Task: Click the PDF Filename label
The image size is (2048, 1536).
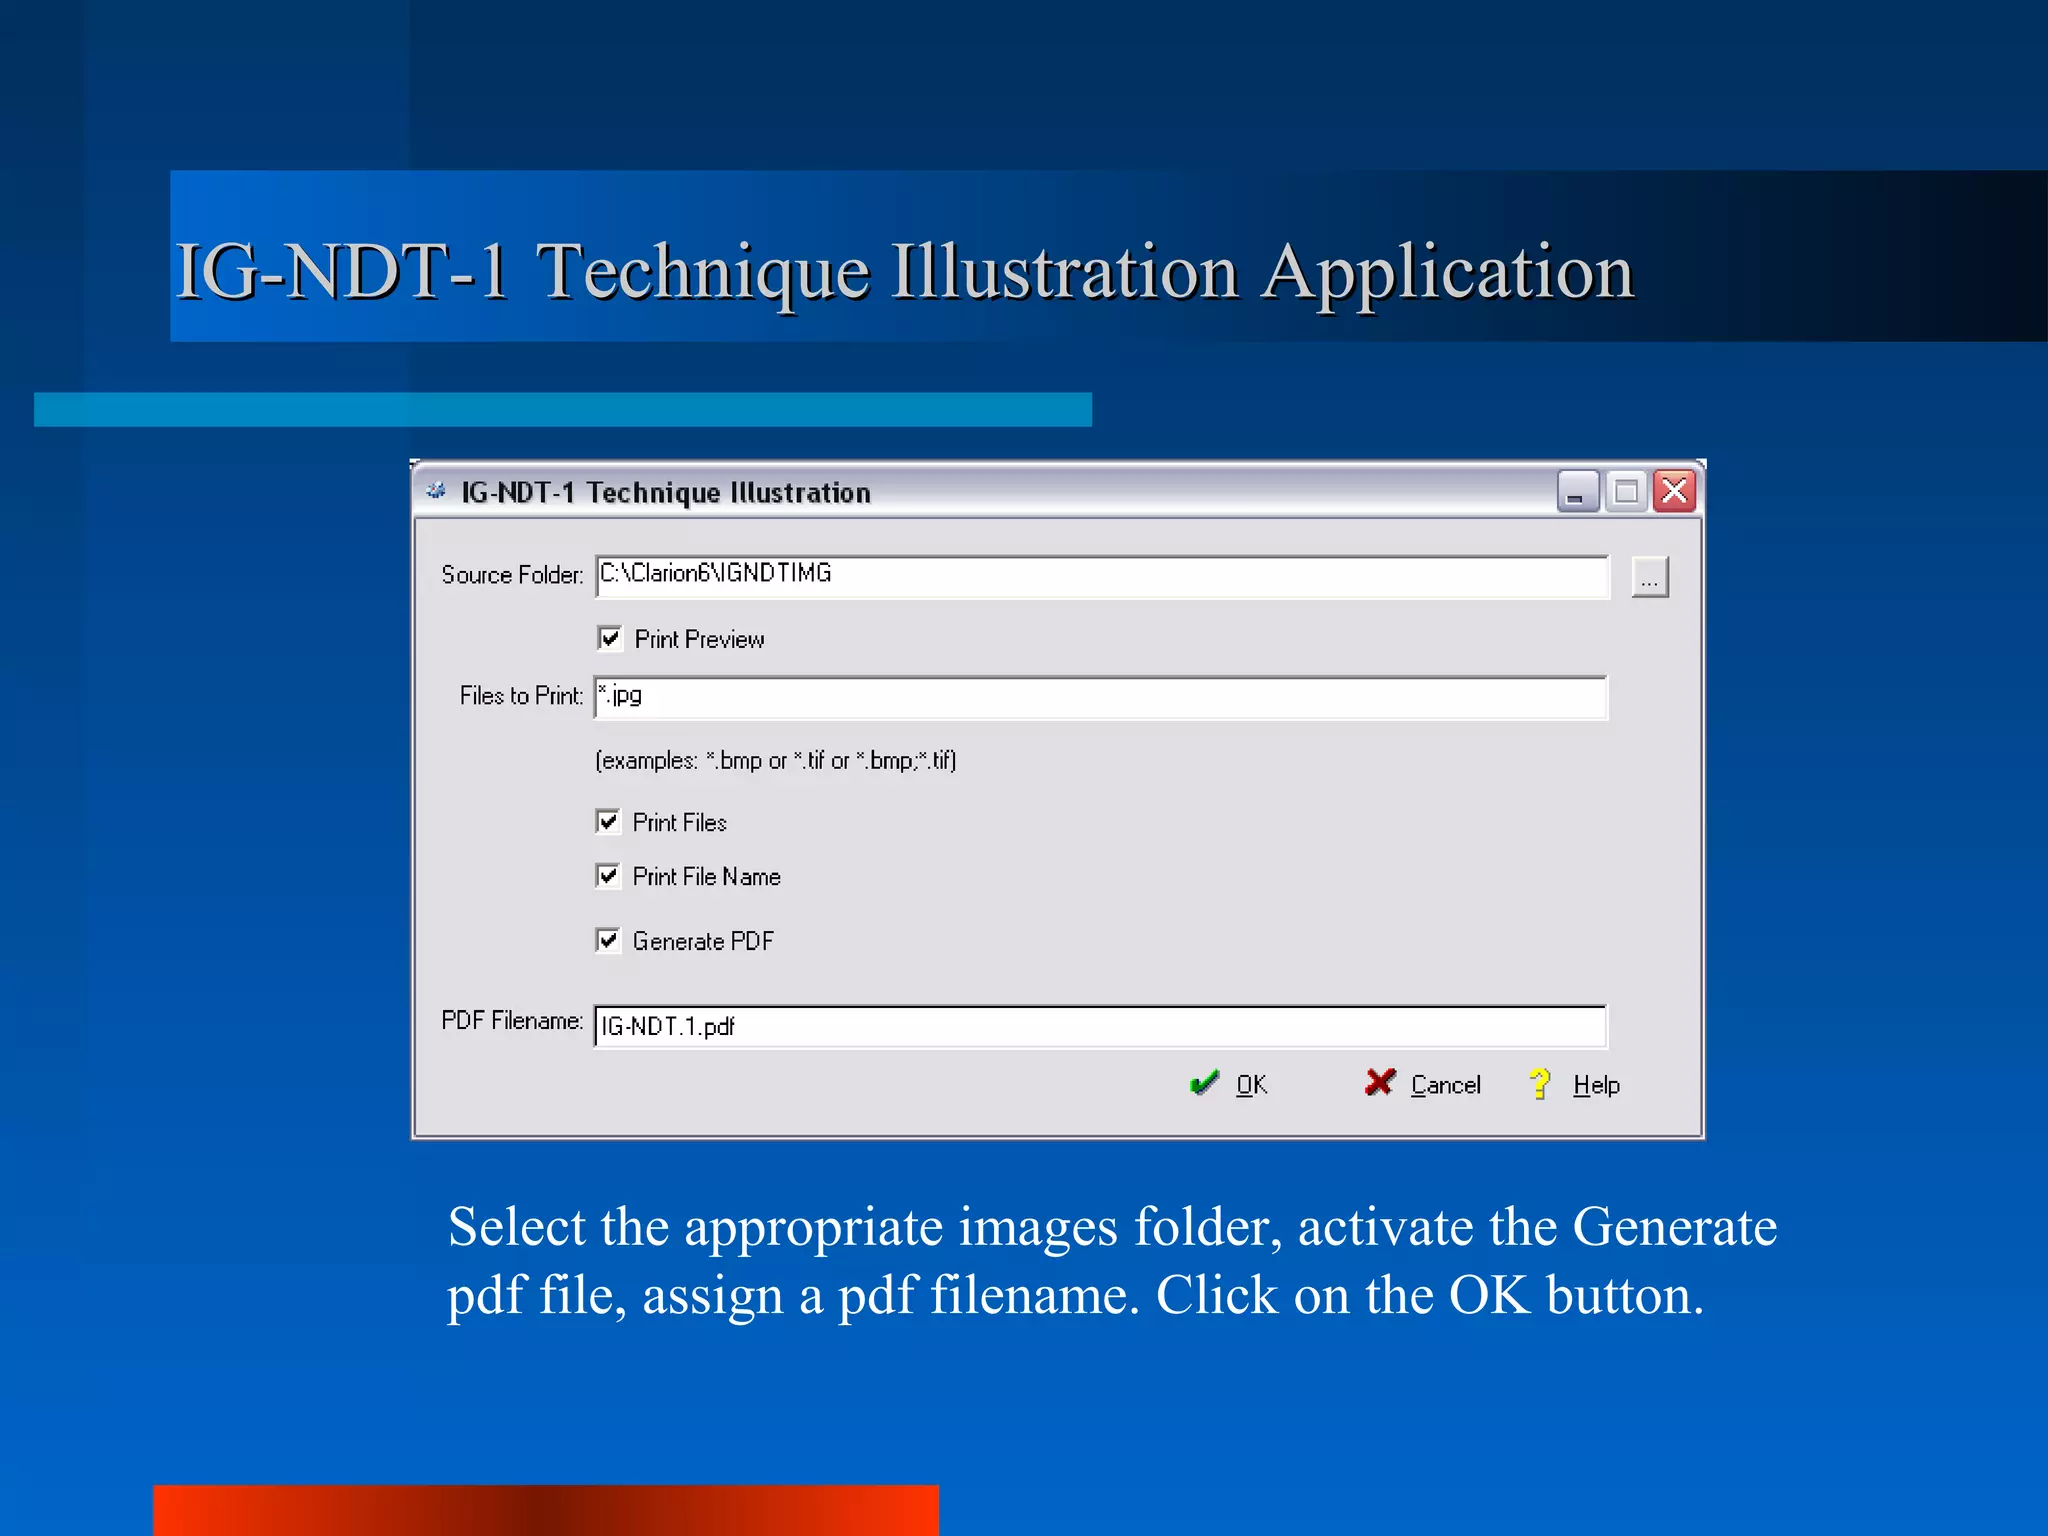Action: [x=512, y=1021]
